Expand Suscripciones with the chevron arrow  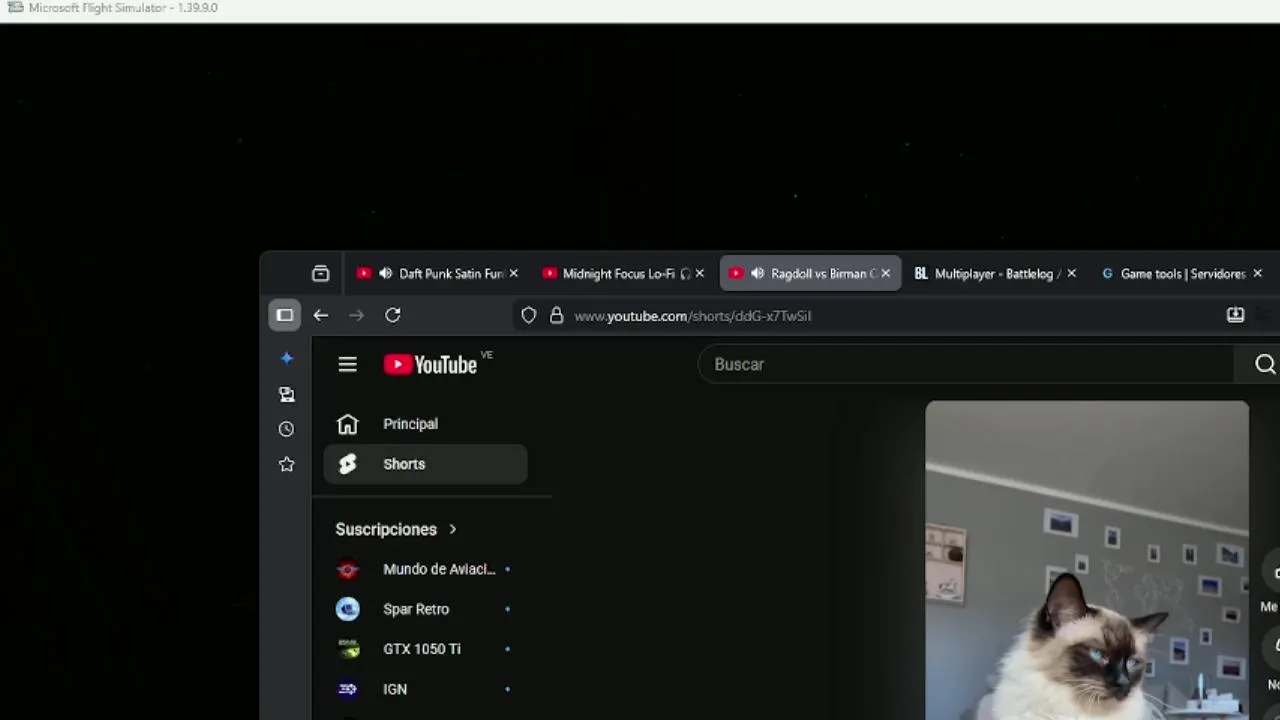tap(452, 529)
